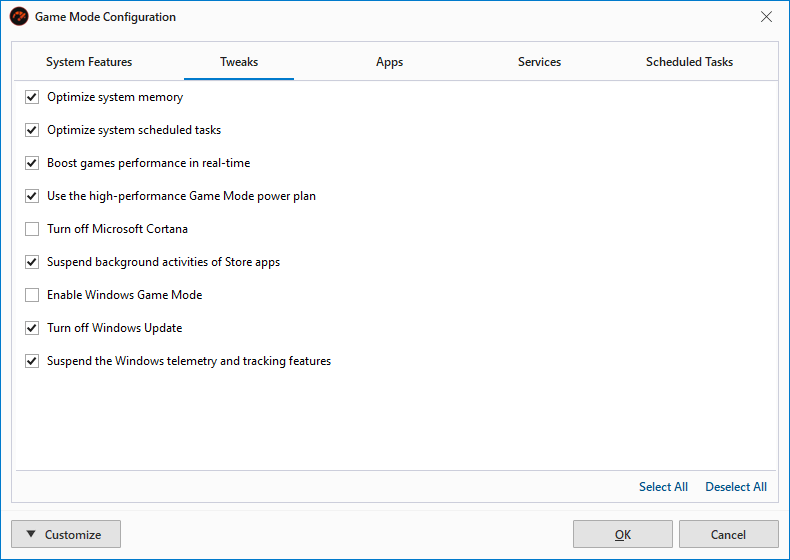Uncheck high-performance Game Mode power plan
The image size is (790, 560).
click(32, 196)
